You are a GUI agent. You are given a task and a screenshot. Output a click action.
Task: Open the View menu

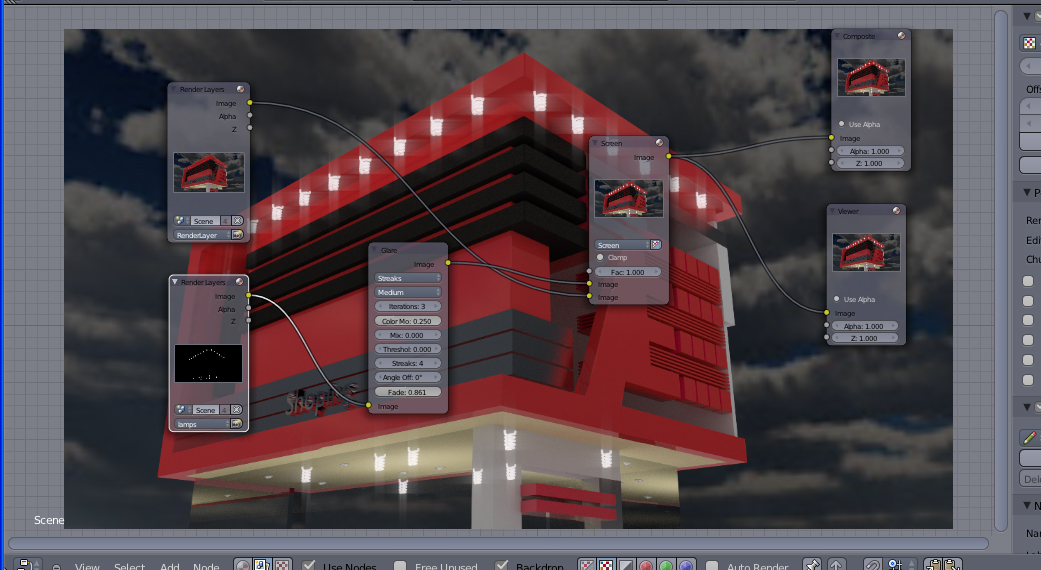point(87,566)
